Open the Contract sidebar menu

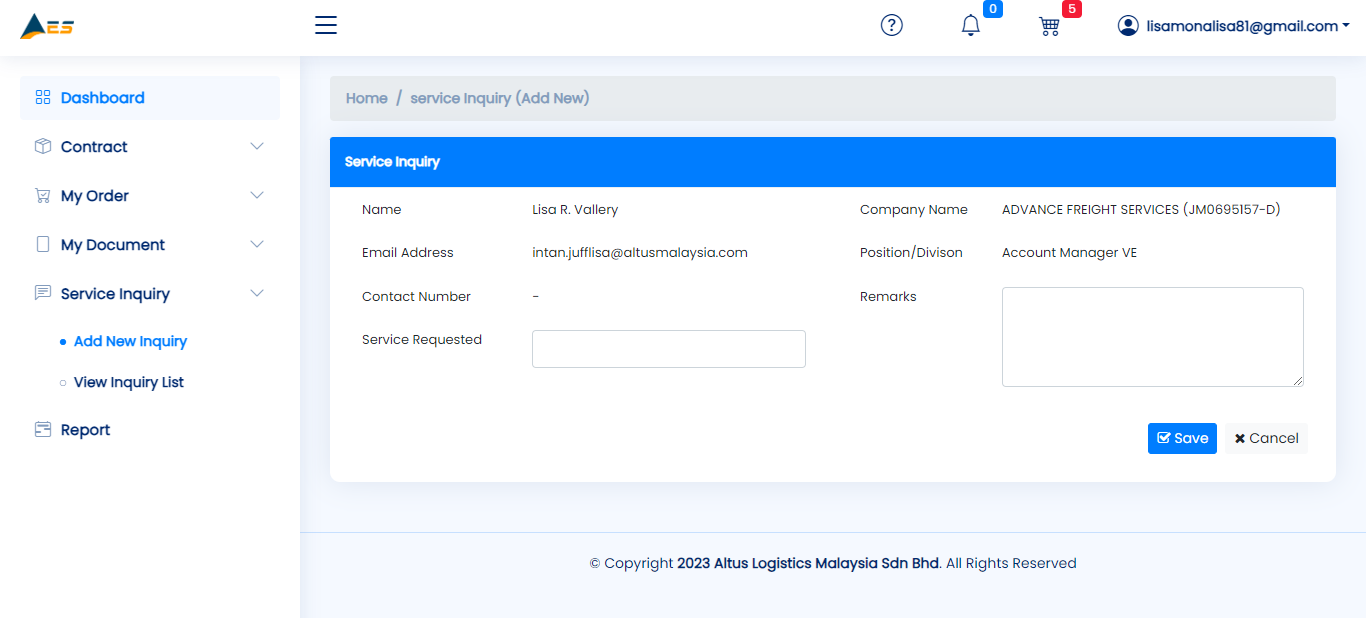[150, 147]
